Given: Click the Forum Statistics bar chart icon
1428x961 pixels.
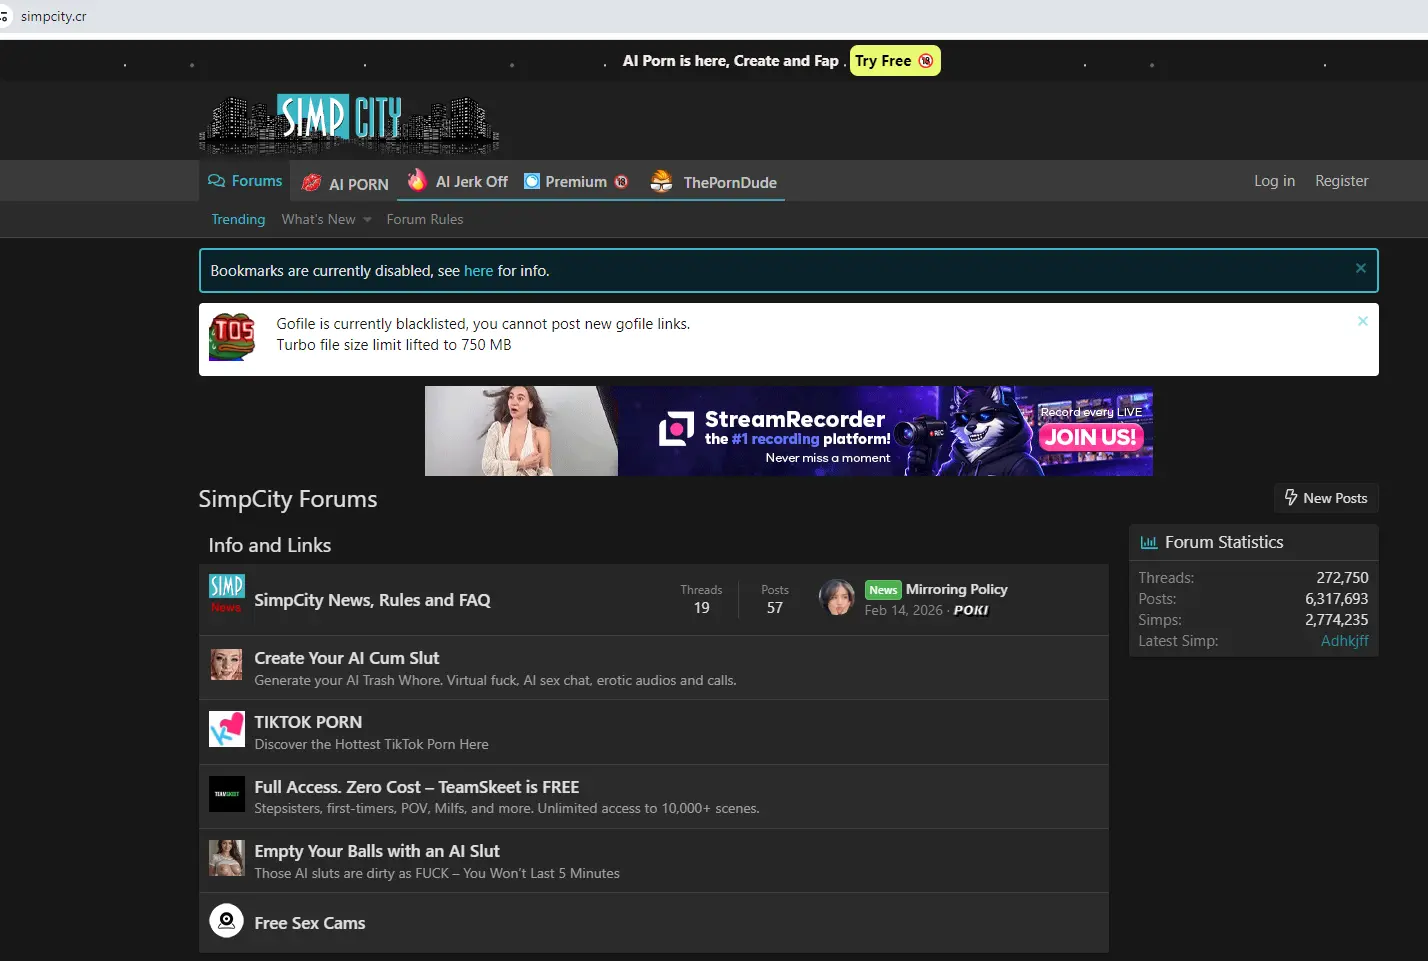Looking at the screenshot, I should tap(1149, 543).
